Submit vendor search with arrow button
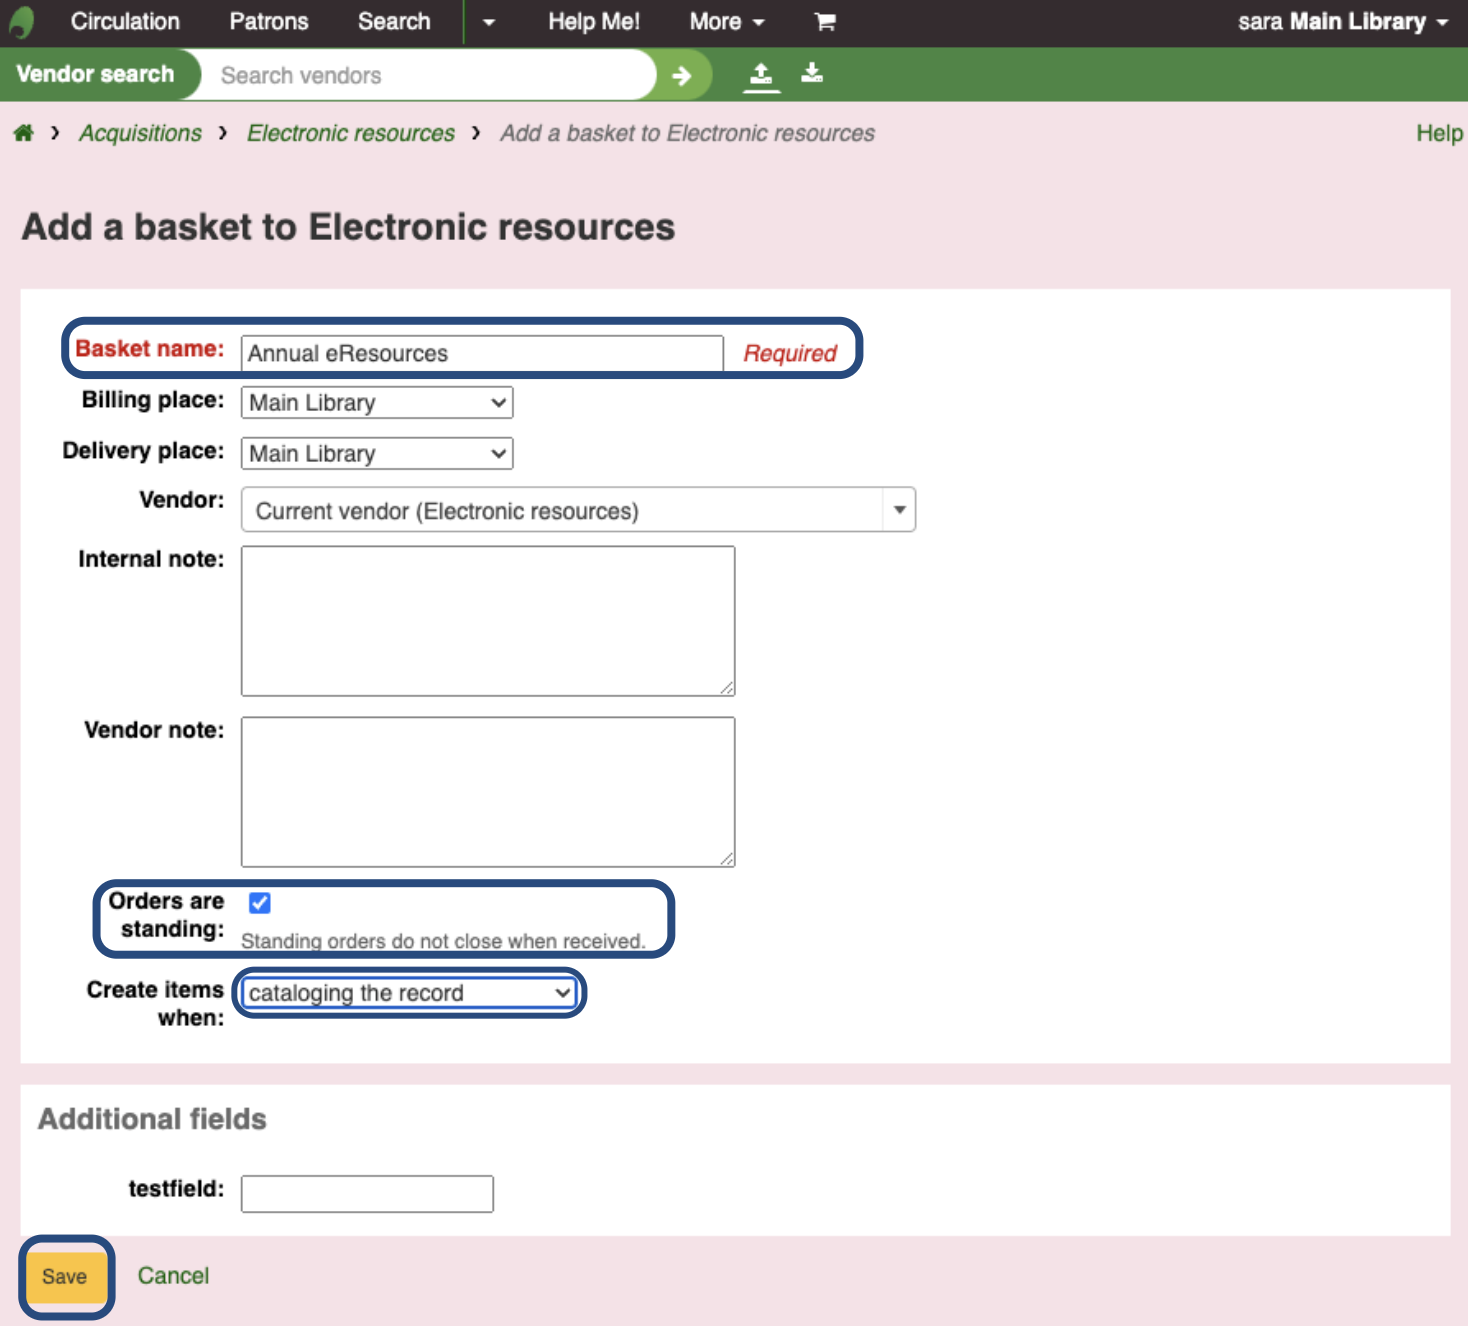 [682, 75]
